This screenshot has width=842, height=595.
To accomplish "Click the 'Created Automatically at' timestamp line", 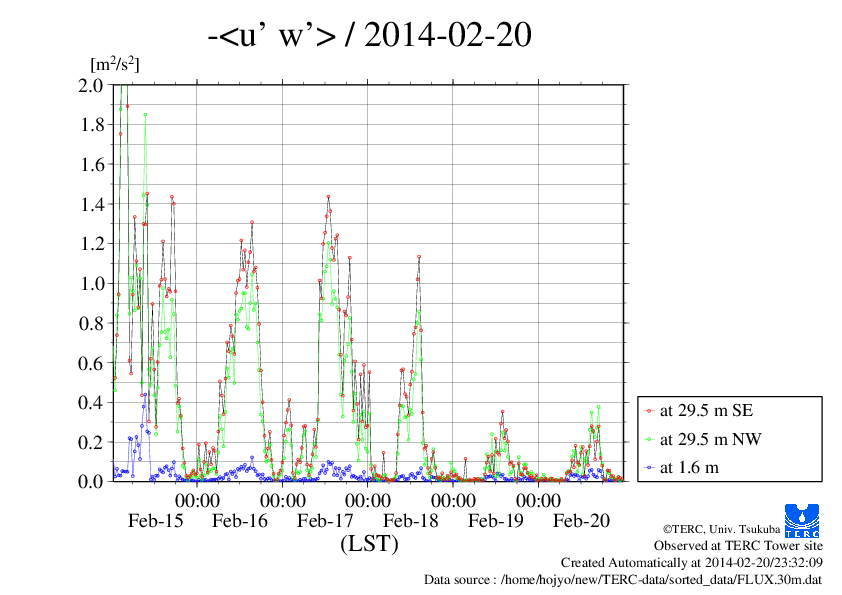I will coord(692,563).
